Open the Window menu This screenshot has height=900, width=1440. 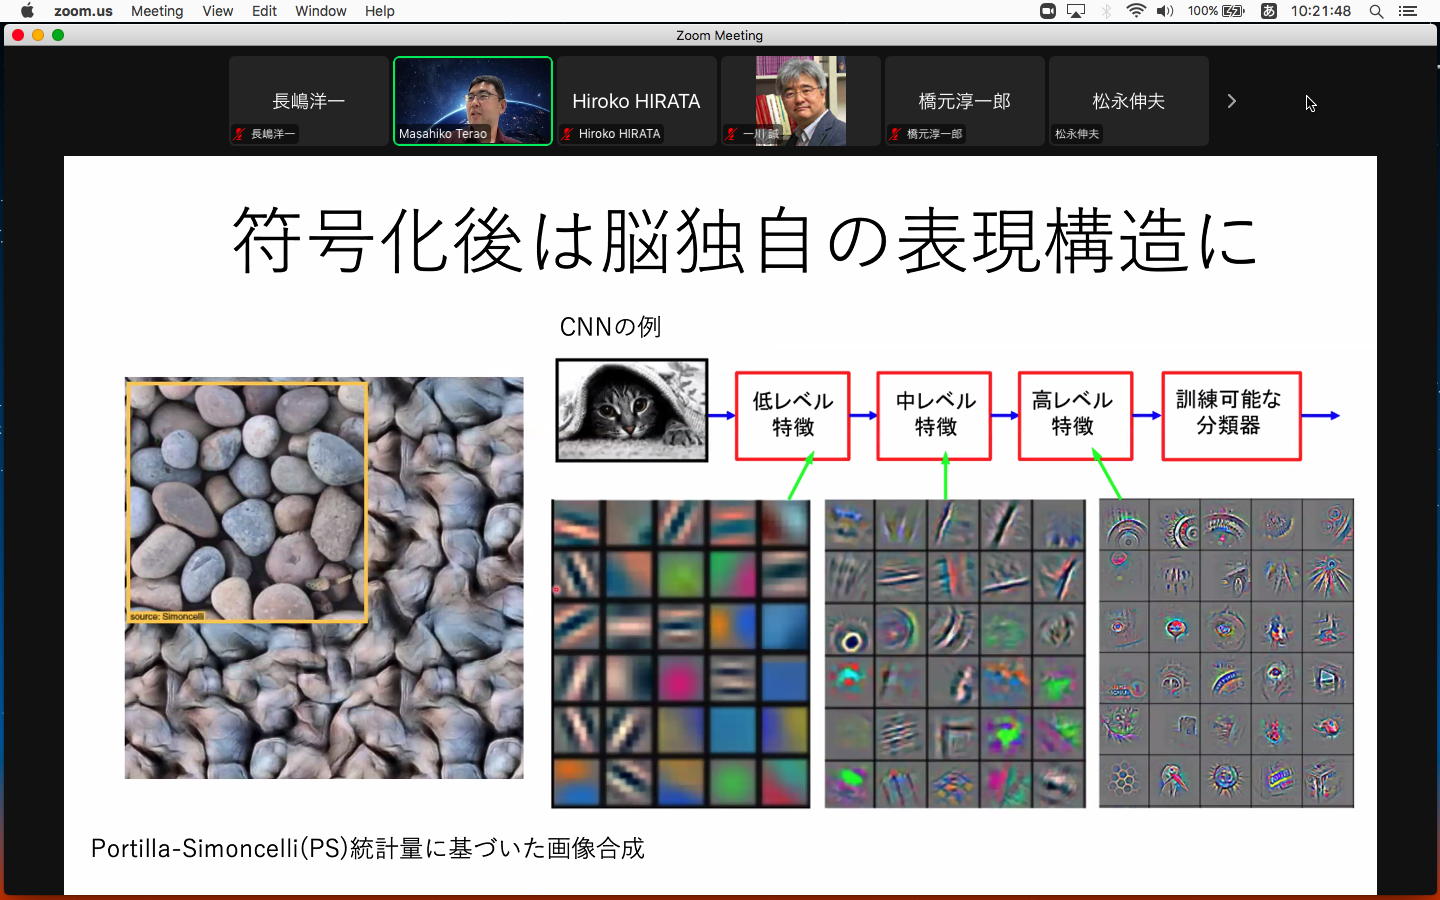[320, 11]
